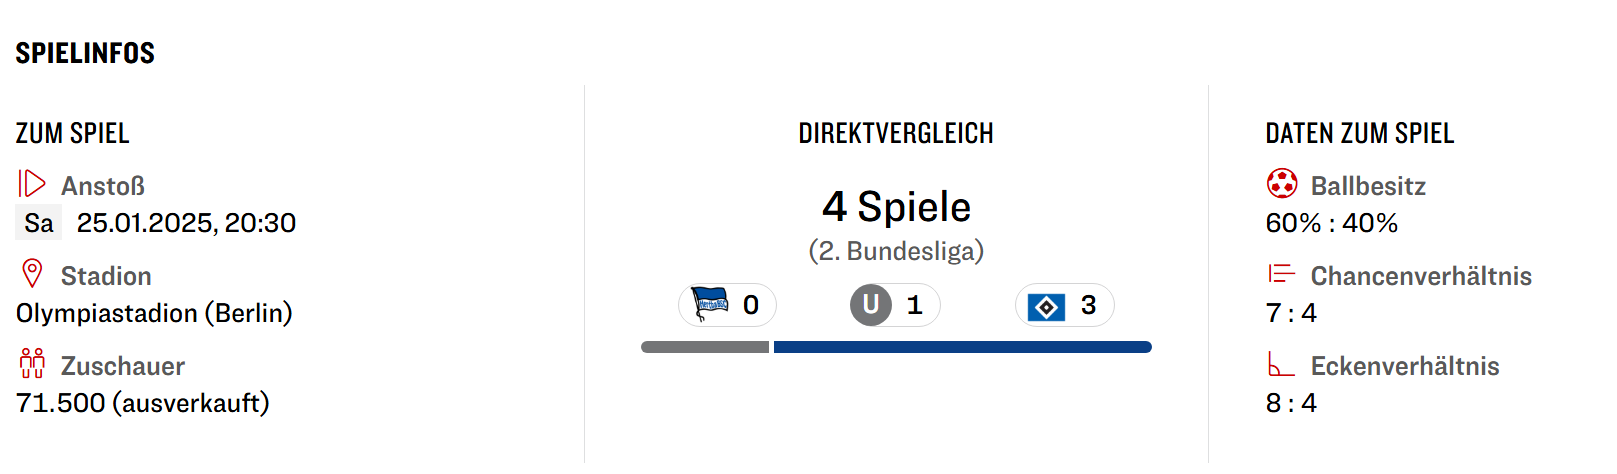Click the Chancenverhältnis bars icon
This screenshot has width=1617, height=474.
1281,274
